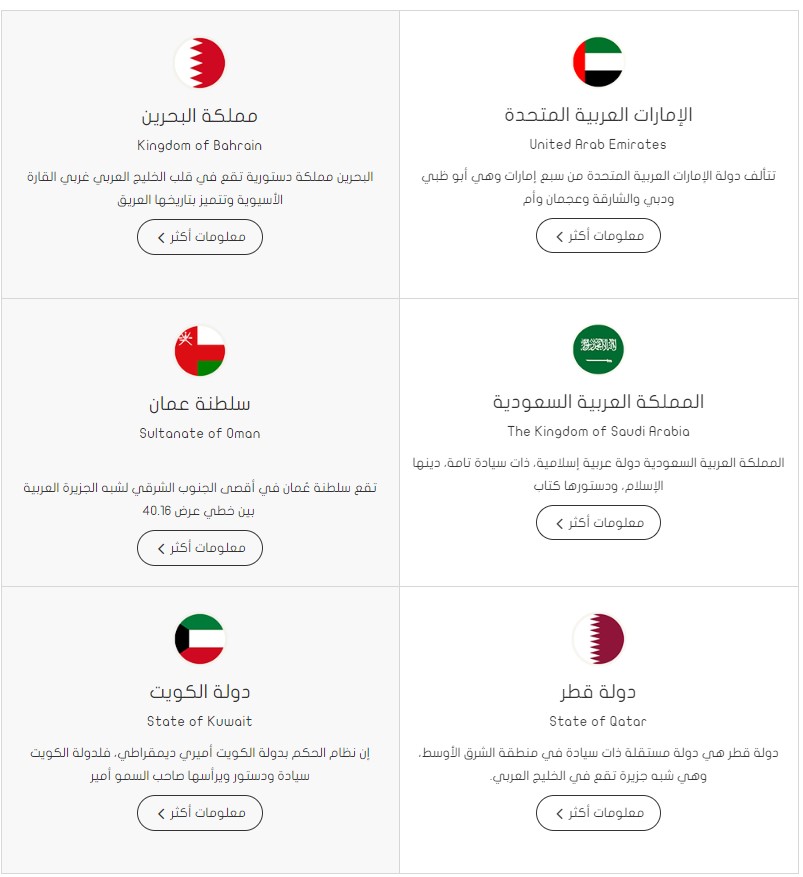
Task: Click the 'State of Qatar' English title
Action: [598, 721]
